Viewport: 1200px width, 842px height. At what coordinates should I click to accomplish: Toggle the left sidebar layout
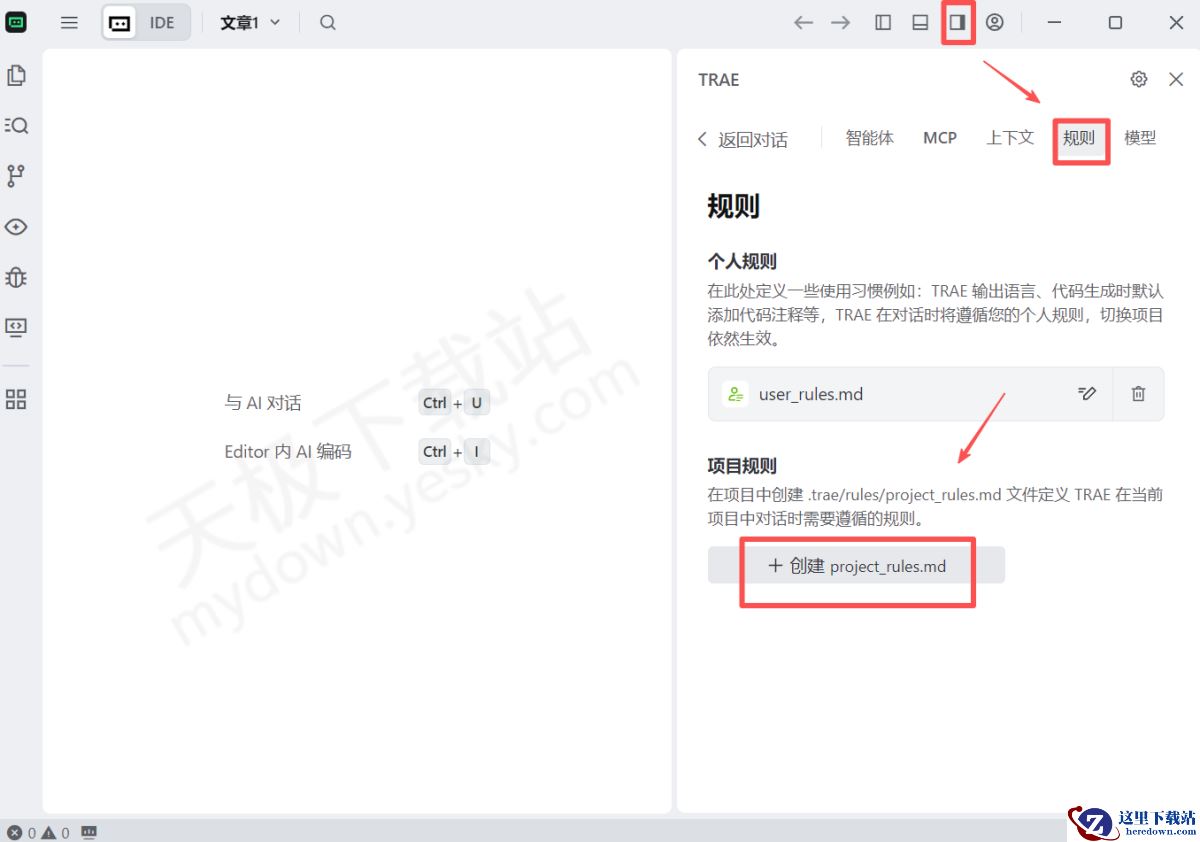pos(883,22)
